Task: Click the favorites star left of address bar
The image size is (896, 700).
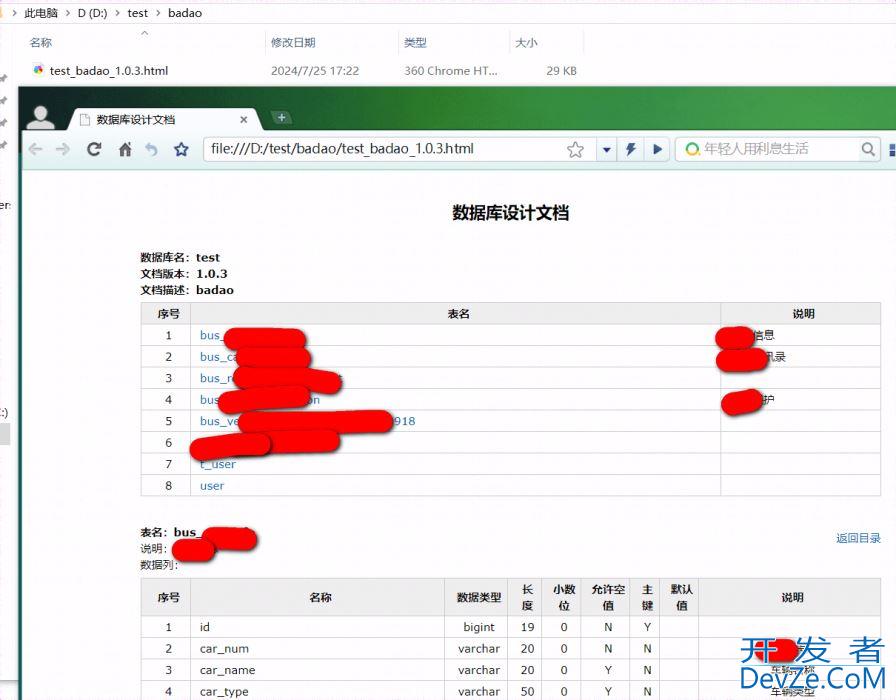Action: coord(181,149)
